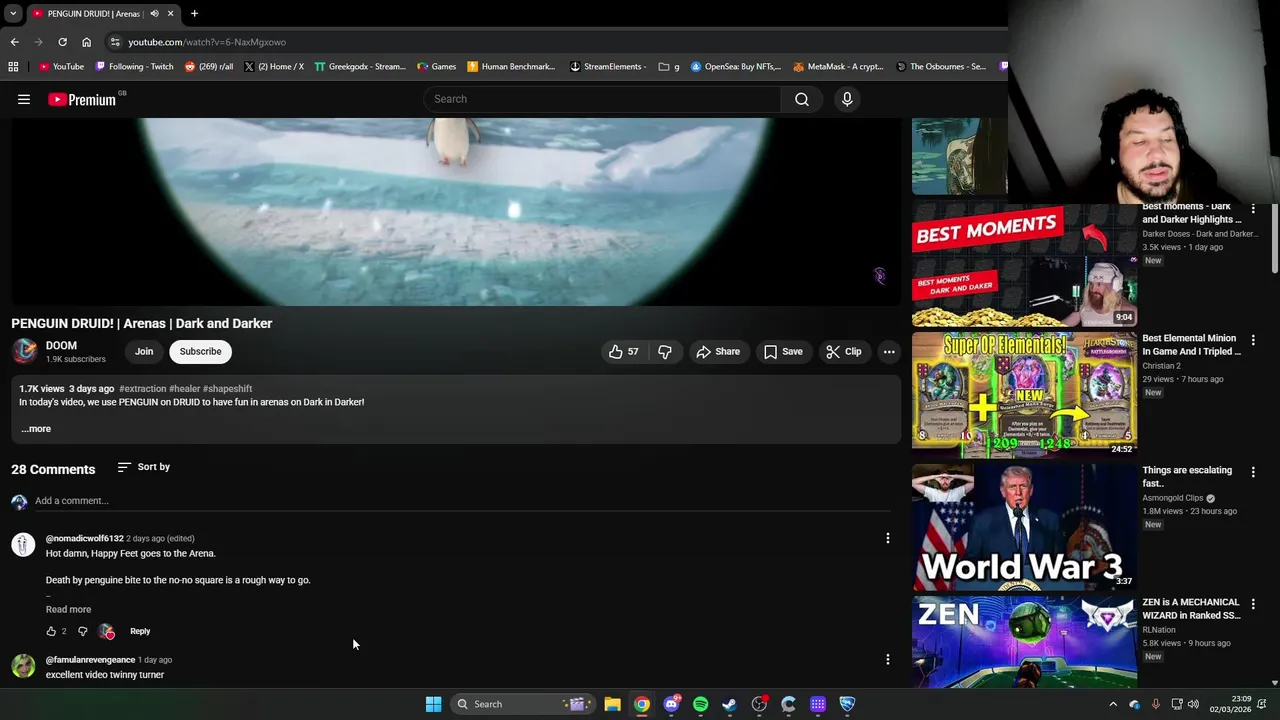
Task: Reply to the nomadicwolf6132 comment
Action: click(140, 631)
